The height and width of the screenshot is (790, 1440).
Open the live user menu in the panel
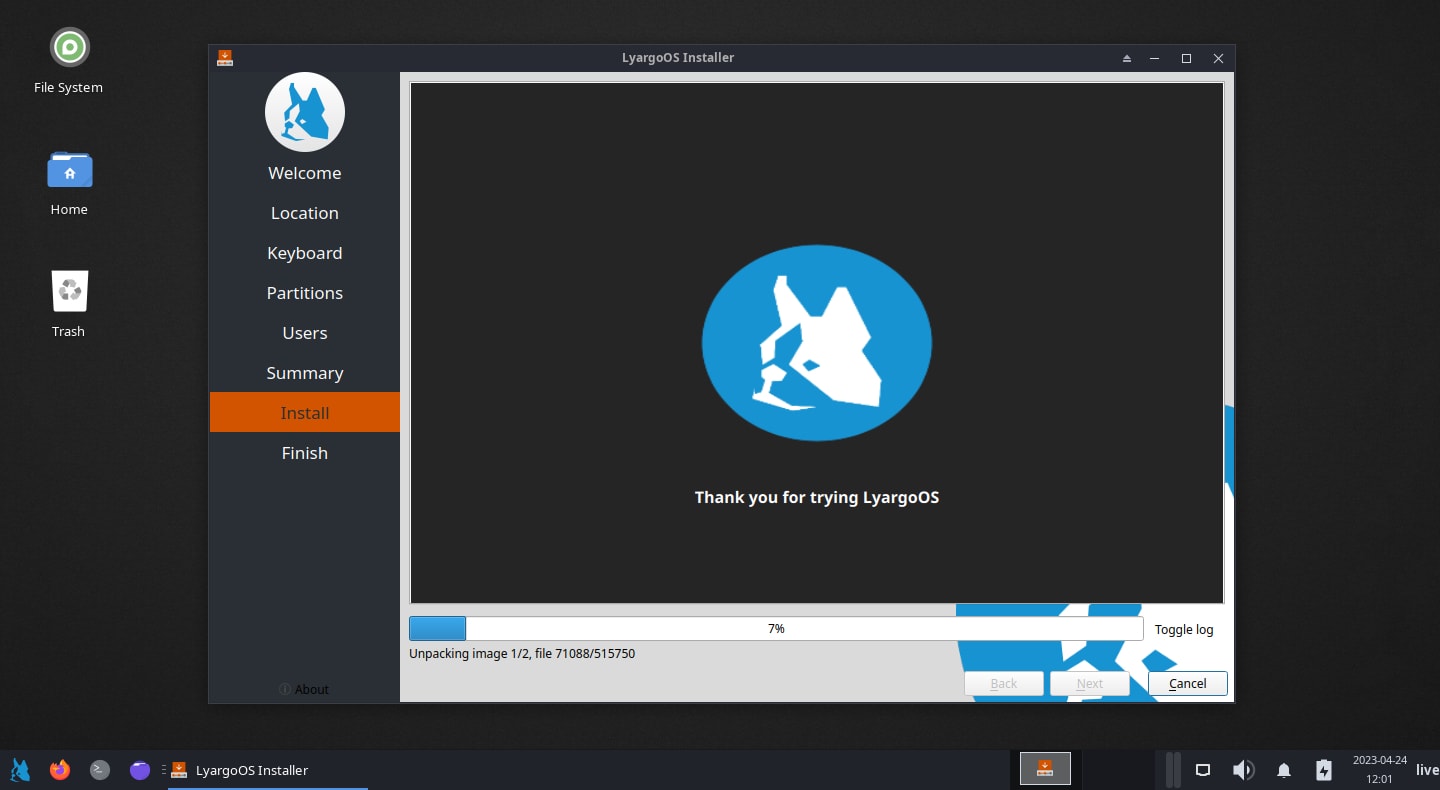(x=1427, y=770)
